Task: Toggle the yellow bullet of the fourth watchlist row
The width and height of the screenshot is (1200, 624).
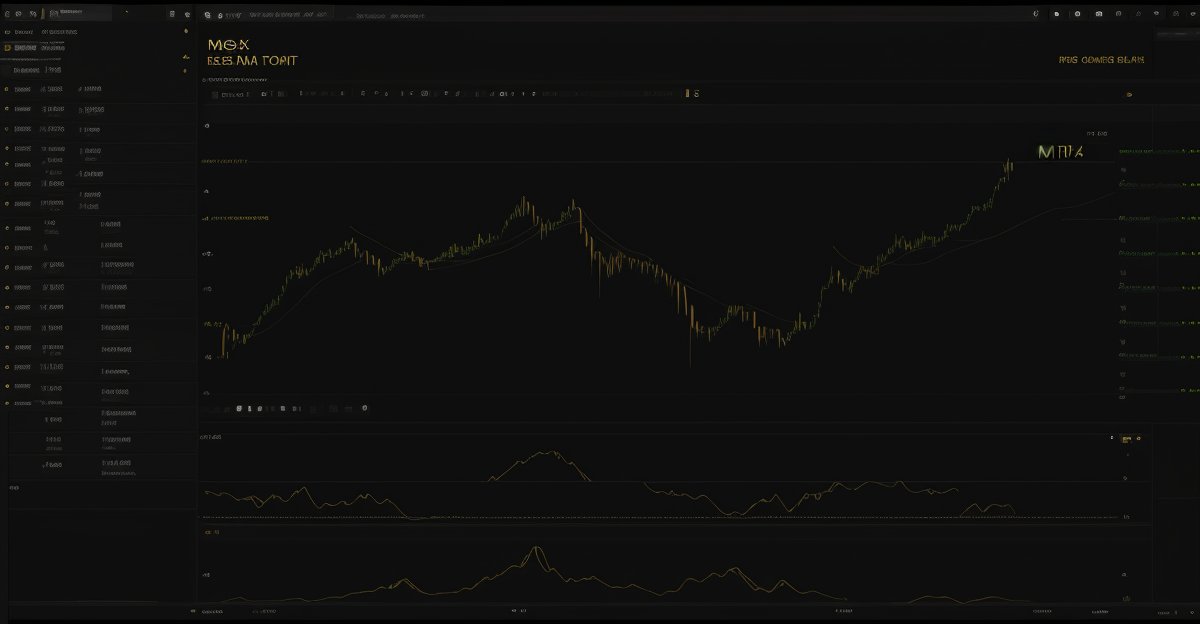Action: click(x=7, y=148)
